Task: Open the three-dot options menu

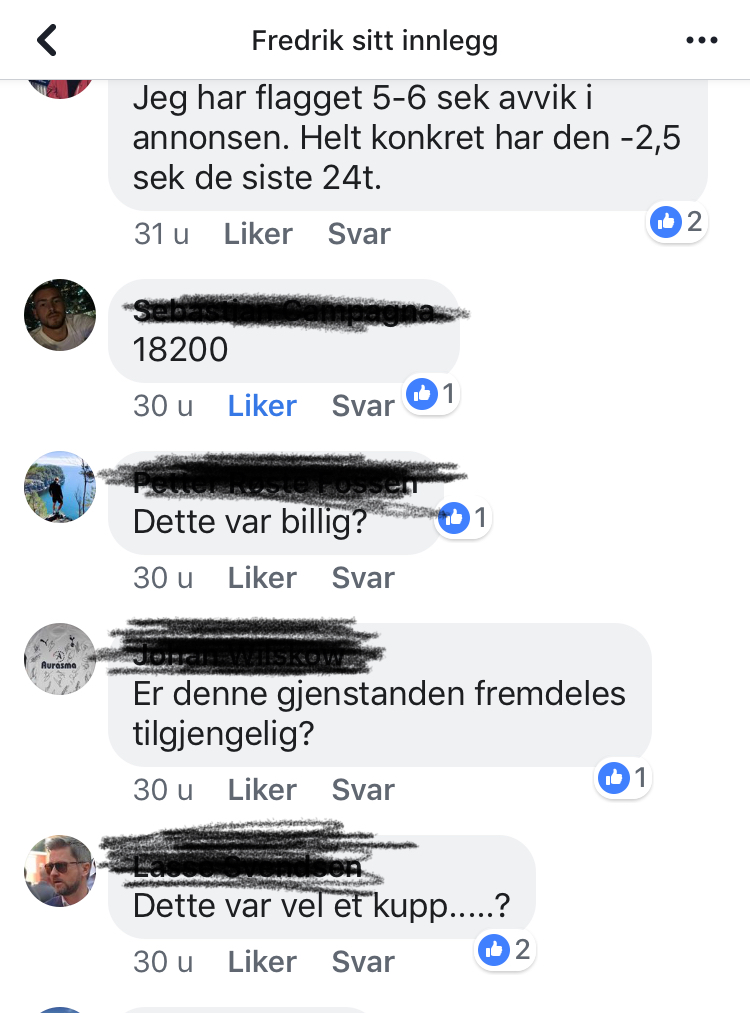Action: tap(702, 40)
